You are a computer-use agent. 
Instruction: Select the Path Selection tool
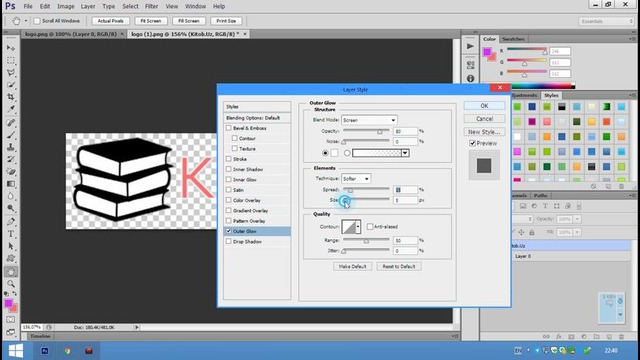(x=11, y=246)
